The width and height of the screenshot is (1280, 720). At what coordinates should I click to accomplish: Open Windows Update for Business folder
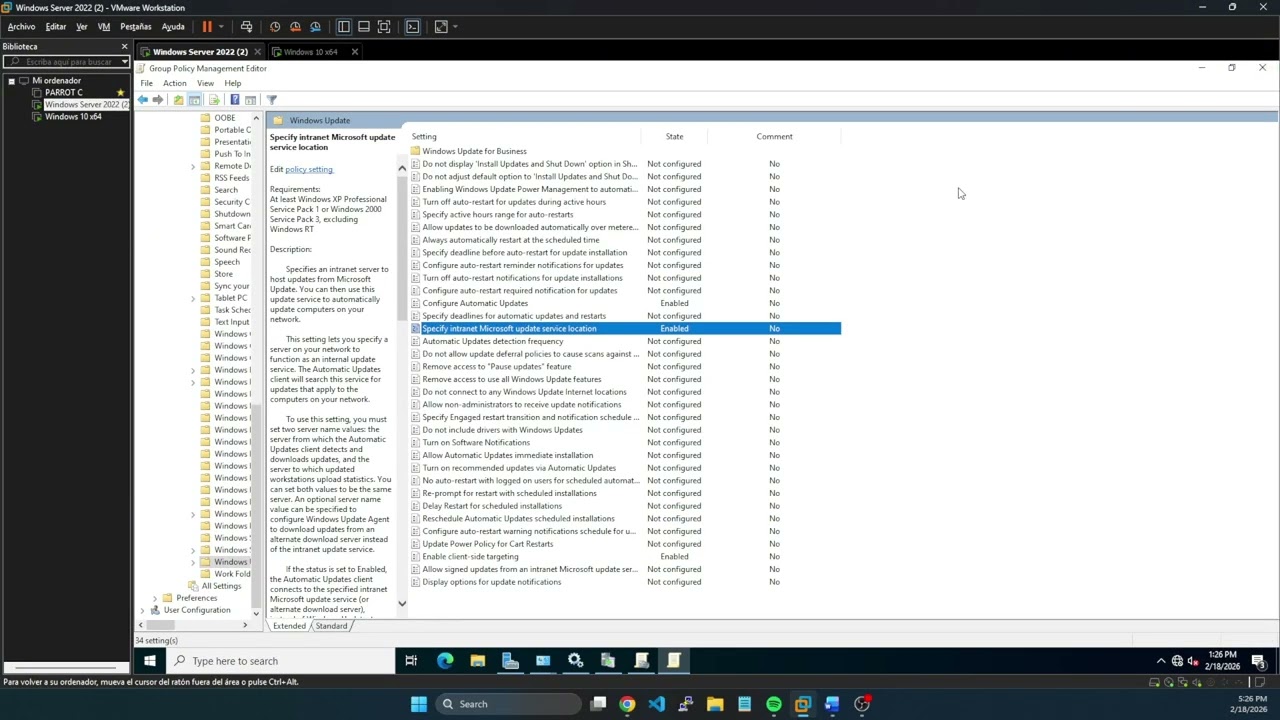pos(474,151)
